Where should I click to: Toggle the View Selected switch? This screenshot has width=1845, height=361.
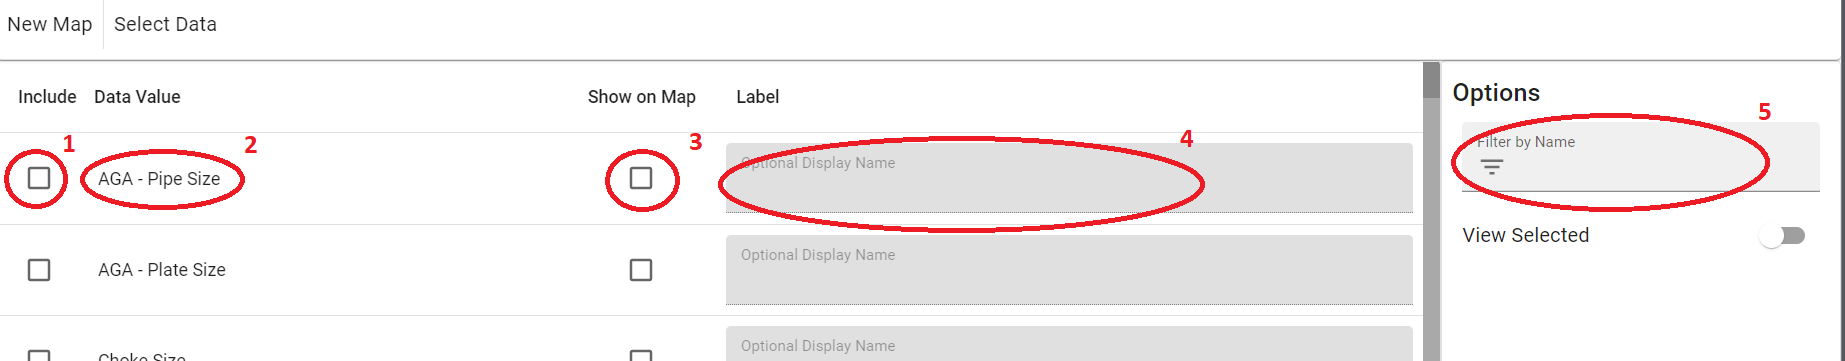[1783, 236]
